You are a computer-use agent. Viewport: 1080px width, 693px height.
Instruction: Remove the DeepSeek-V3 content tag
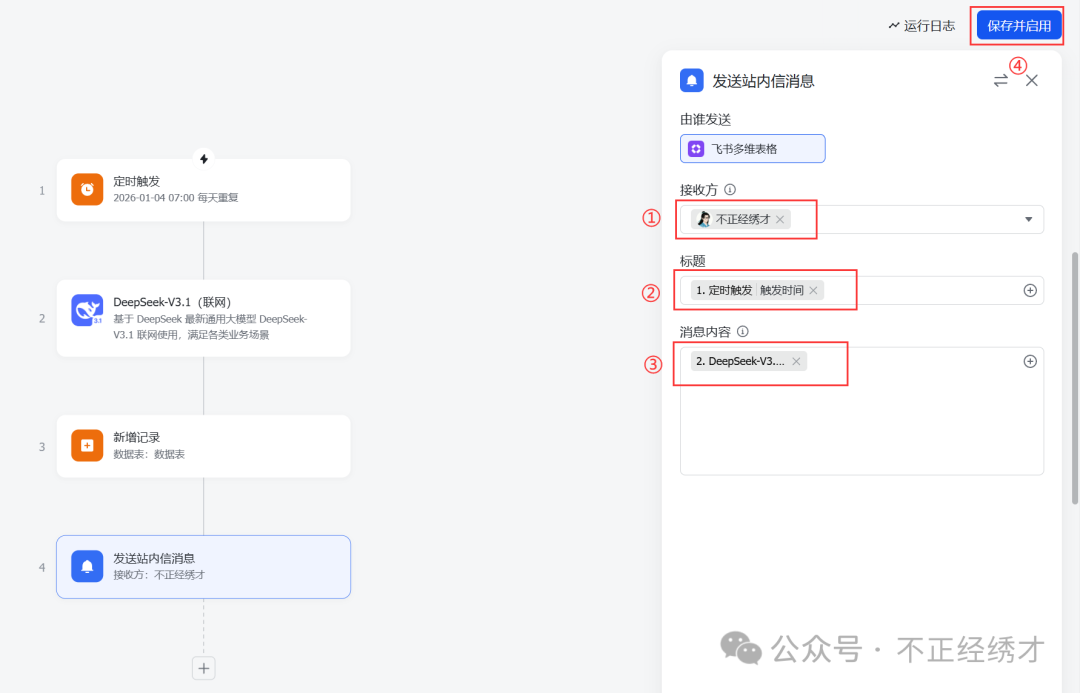796,362
